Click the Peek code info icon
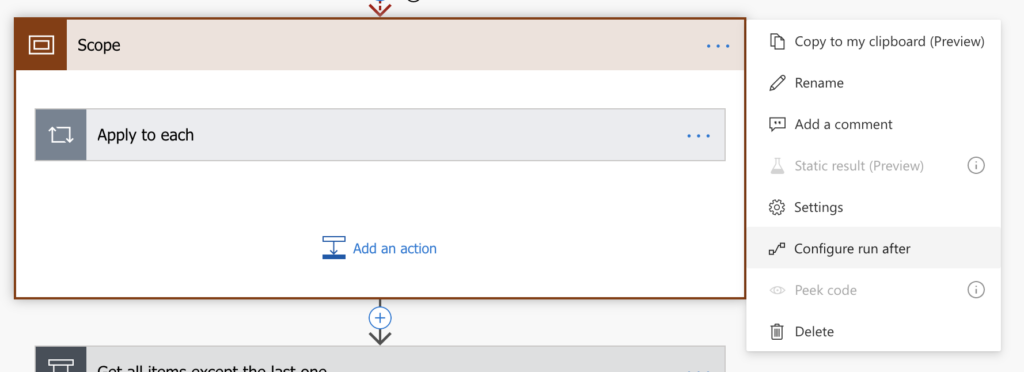 tap(976, 290)
